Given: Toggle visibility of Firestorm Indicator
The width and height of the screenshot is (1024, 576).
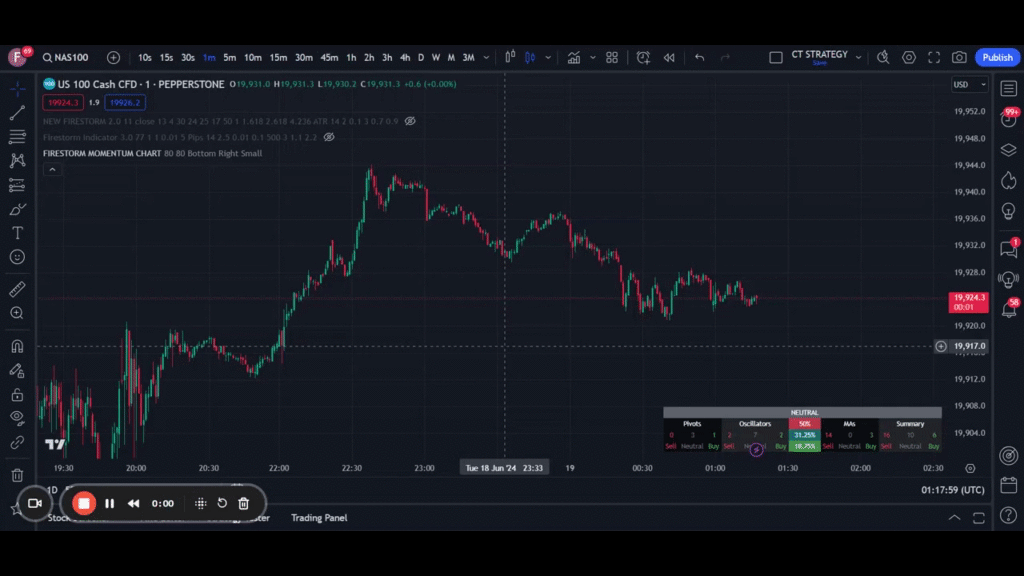Looking at the screenshot, I should pos(328,137).
